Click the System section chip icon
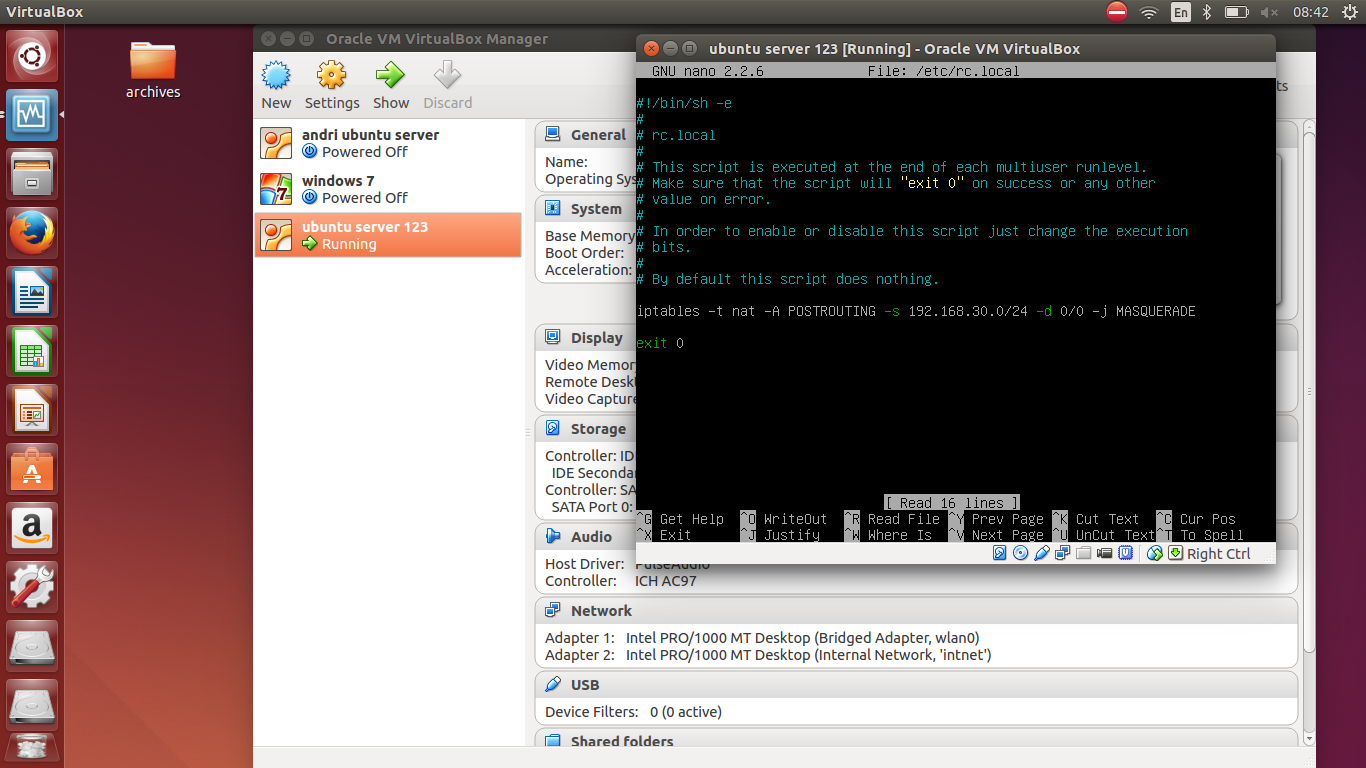Viewport: 1366px width, 768px height. (553, 209)
